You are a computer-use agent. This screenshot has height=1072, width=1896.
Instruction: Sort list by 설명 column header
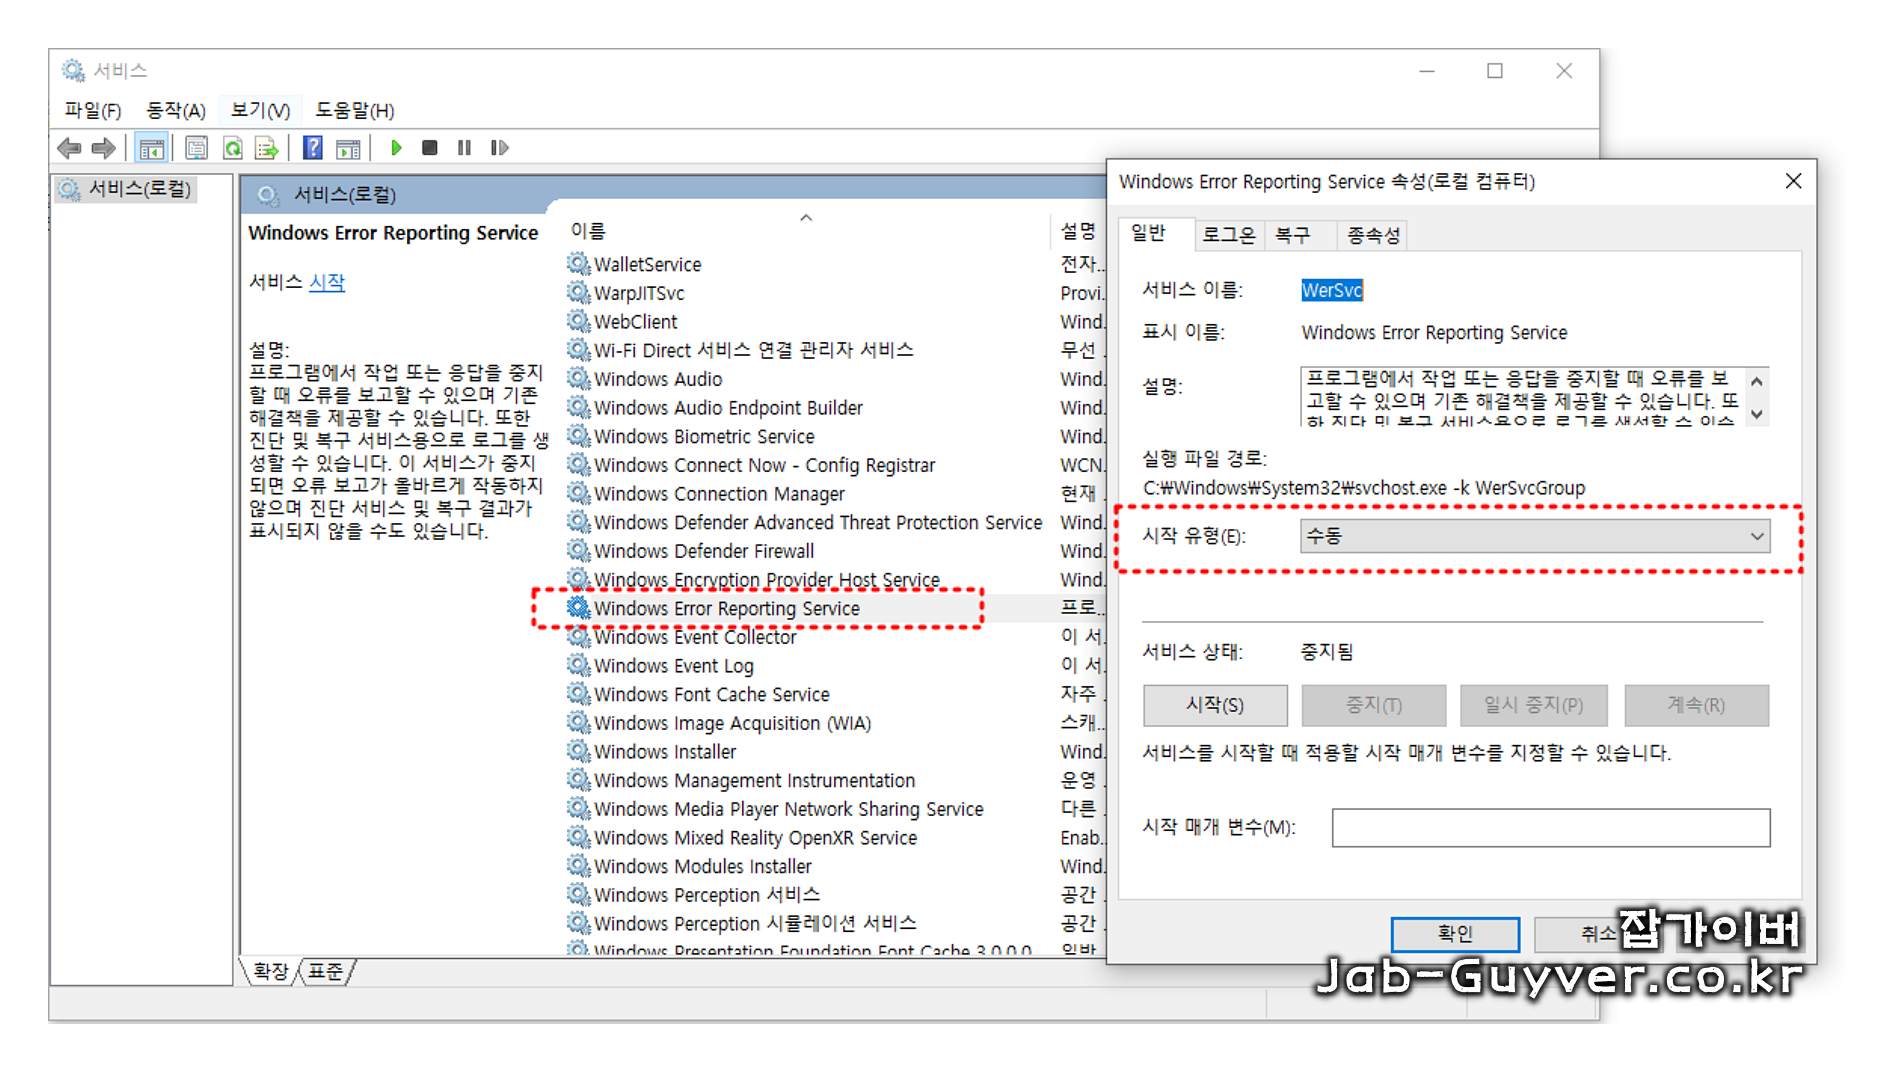pyautogui.click(x=1078, y=231)
